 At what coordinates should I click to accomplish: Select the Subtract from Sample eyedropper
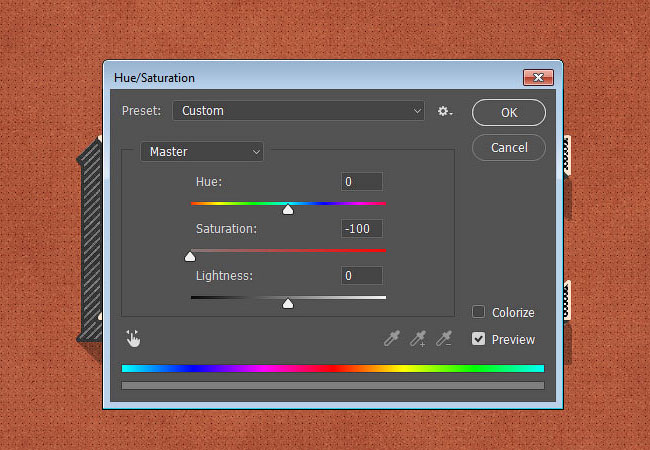pyautogui.click(x=444, y=339)
